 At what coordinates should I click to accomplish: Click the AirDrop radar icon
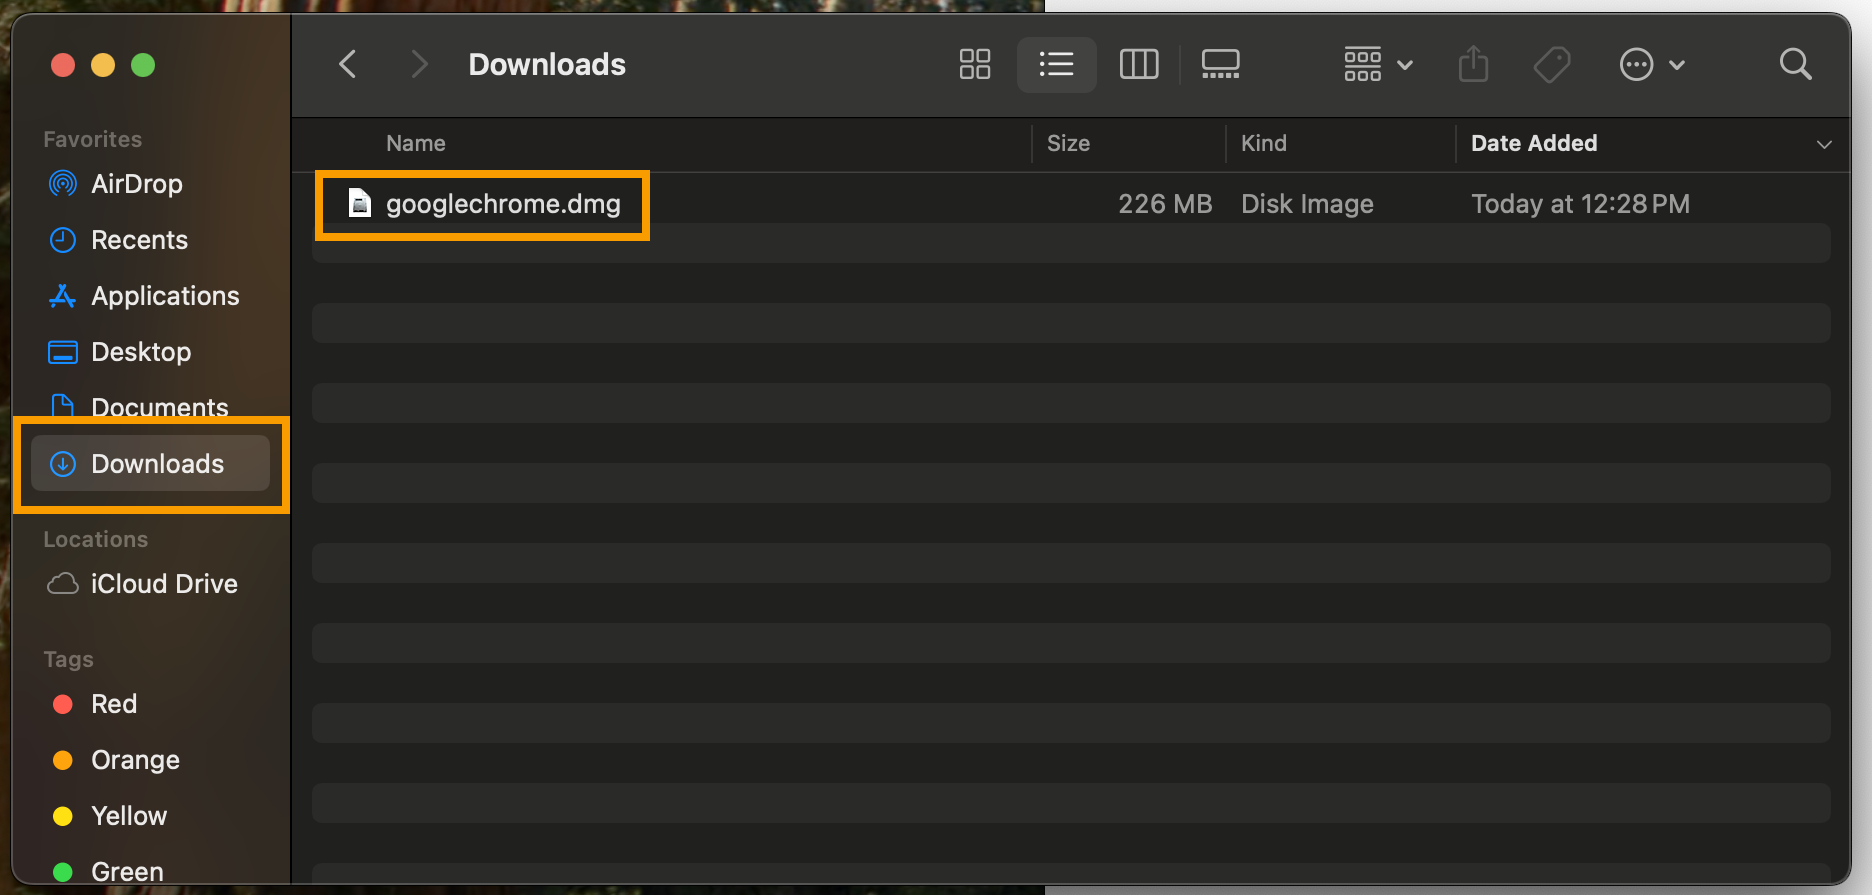pos(63,184)
